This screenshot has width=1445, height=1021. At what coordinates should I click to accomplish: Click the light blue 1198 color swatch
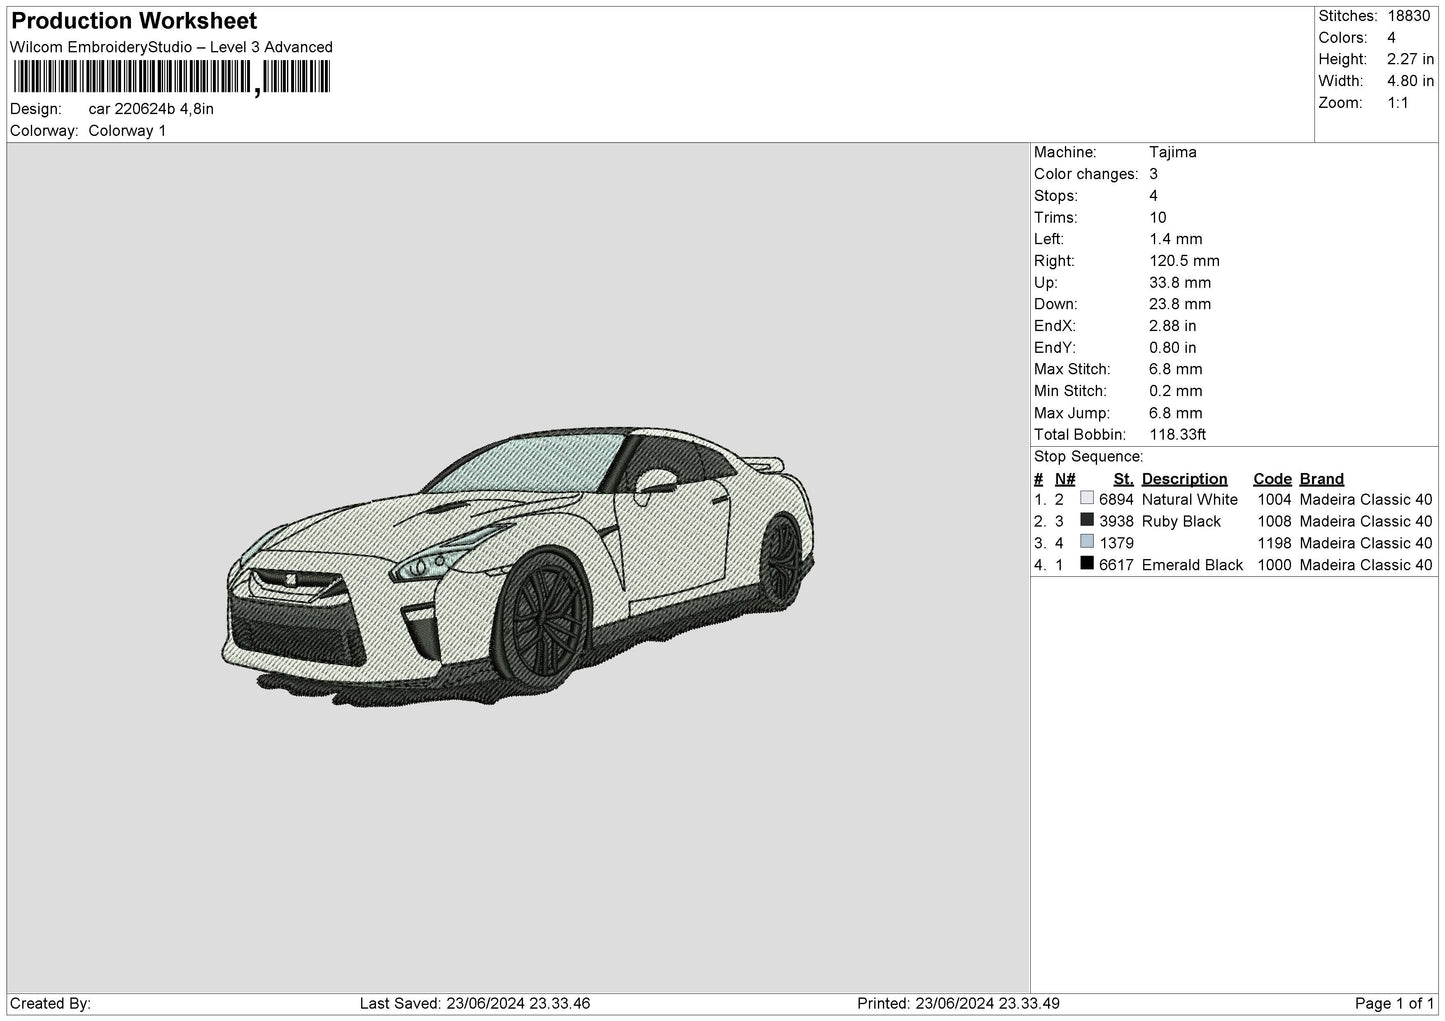click(x=1087, y=542)
